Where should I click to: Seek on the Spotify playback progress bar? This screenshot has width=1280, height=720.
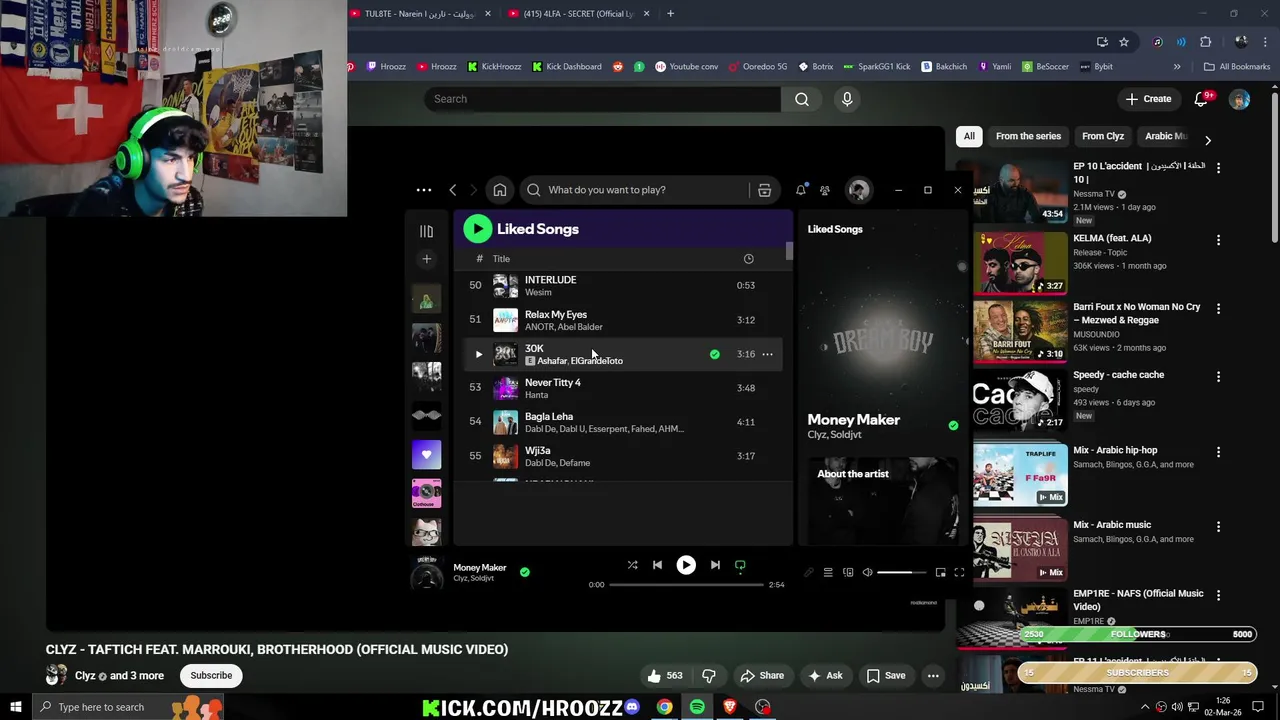686,584
